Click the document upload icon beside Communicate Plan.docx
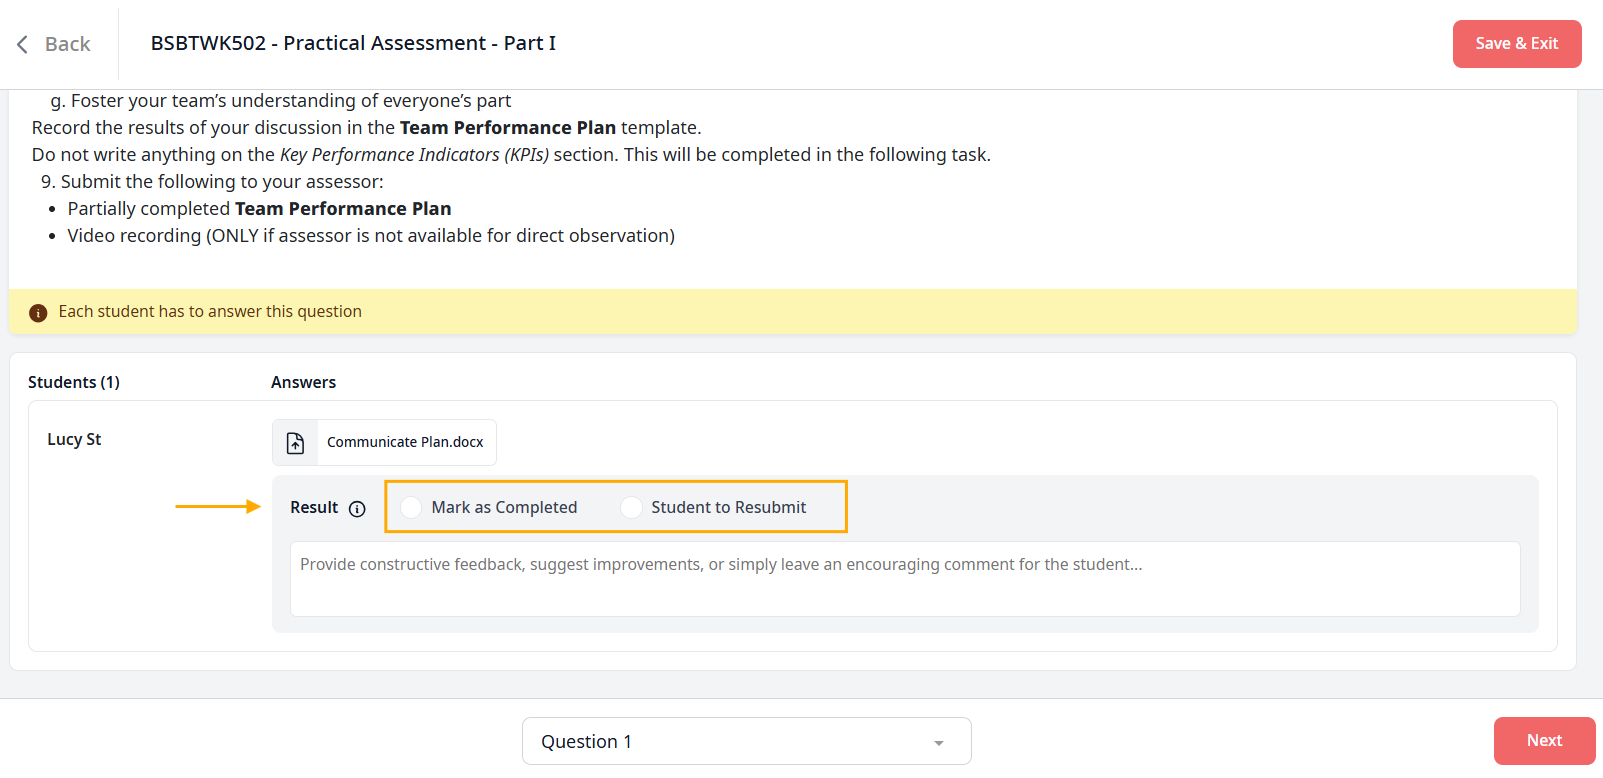This screenshot has height=778, width=1603. pos(296,443)
